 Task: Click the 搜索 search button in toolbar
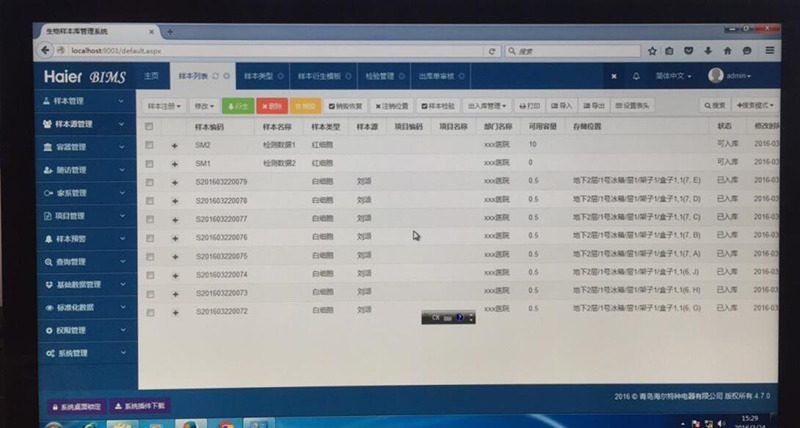pyautogui.click(x=715, y=105)
